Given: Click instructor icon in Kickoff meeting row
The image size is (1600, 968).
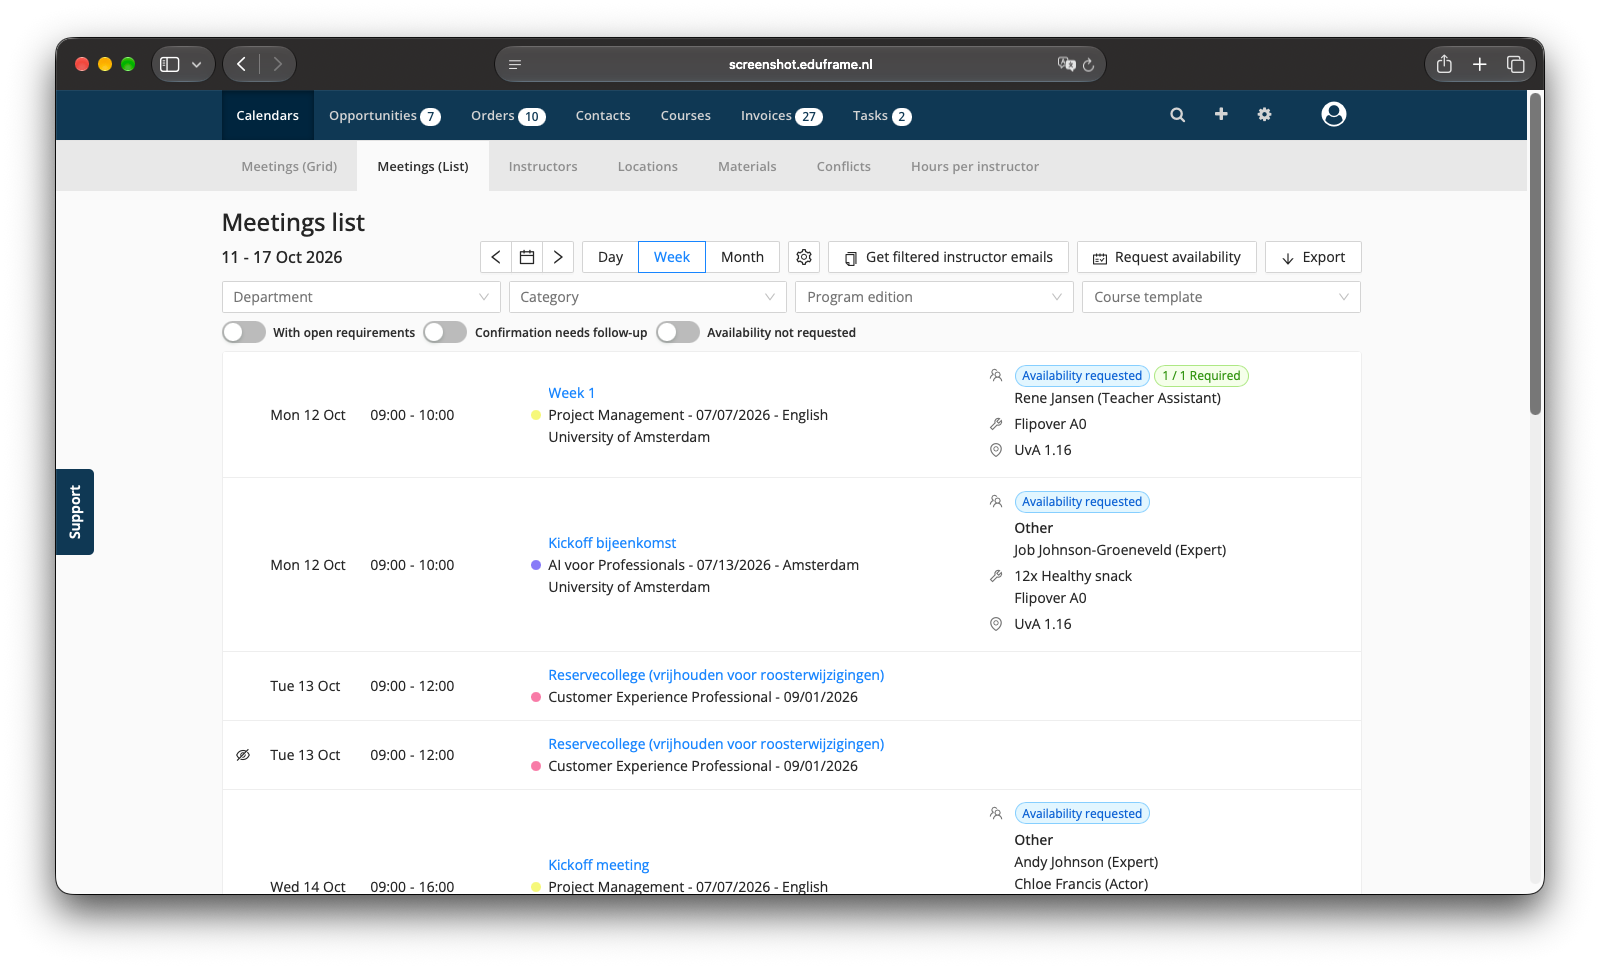Looking at the screenshot, I should 996,814.
